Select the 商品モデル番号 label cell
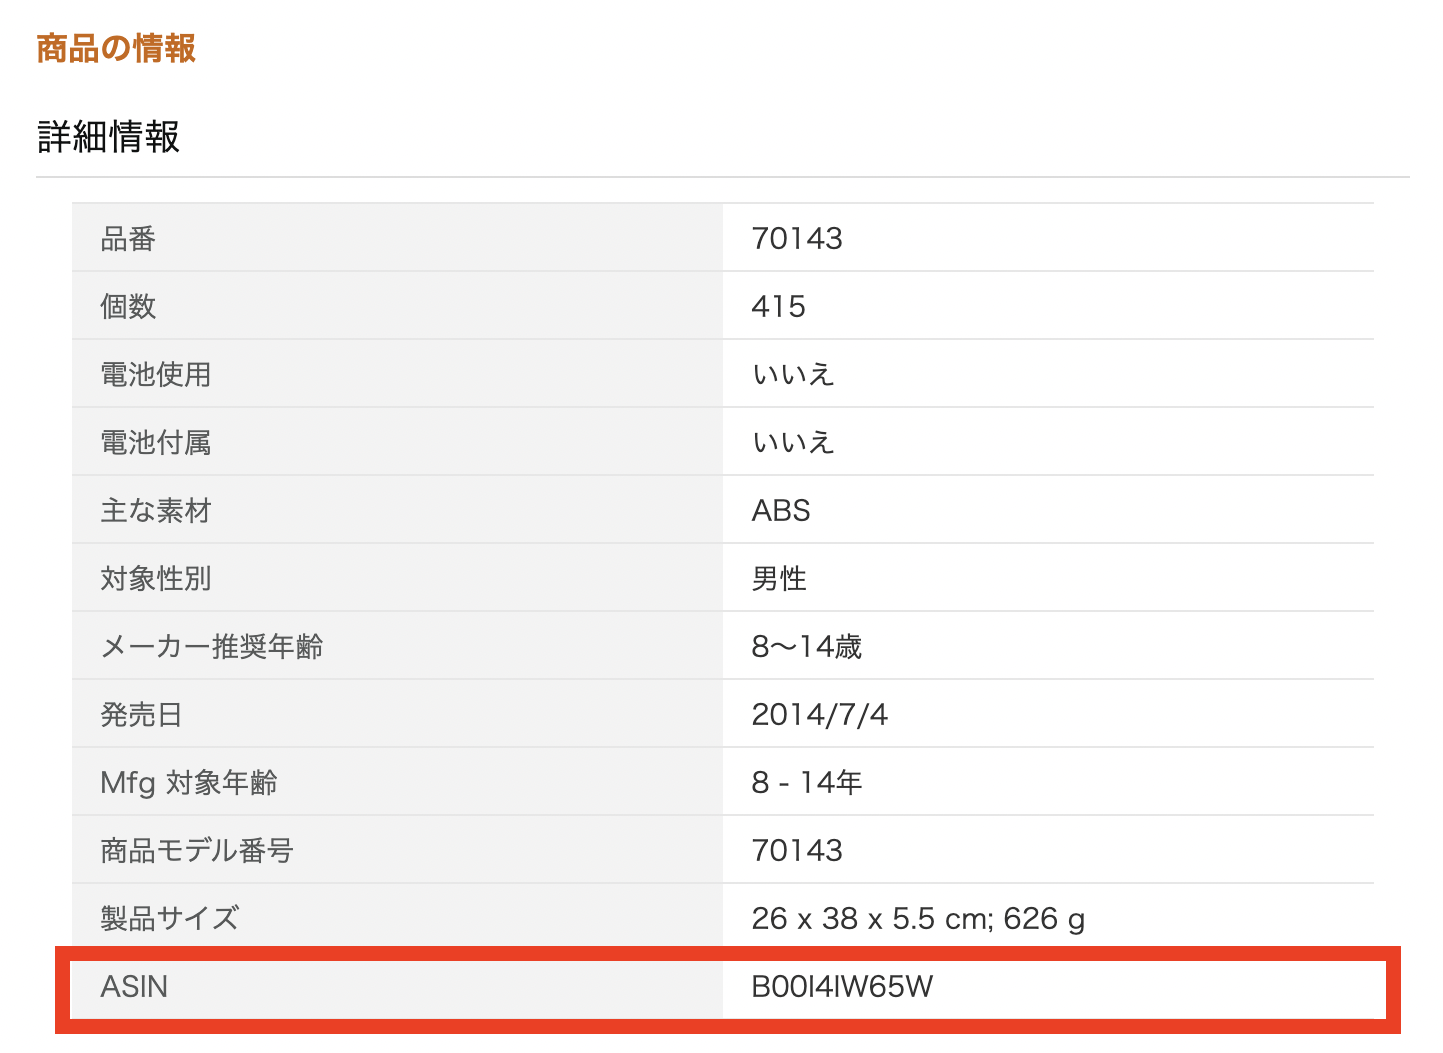Viewport: 1443px width, 1053px height. [397, 850]
